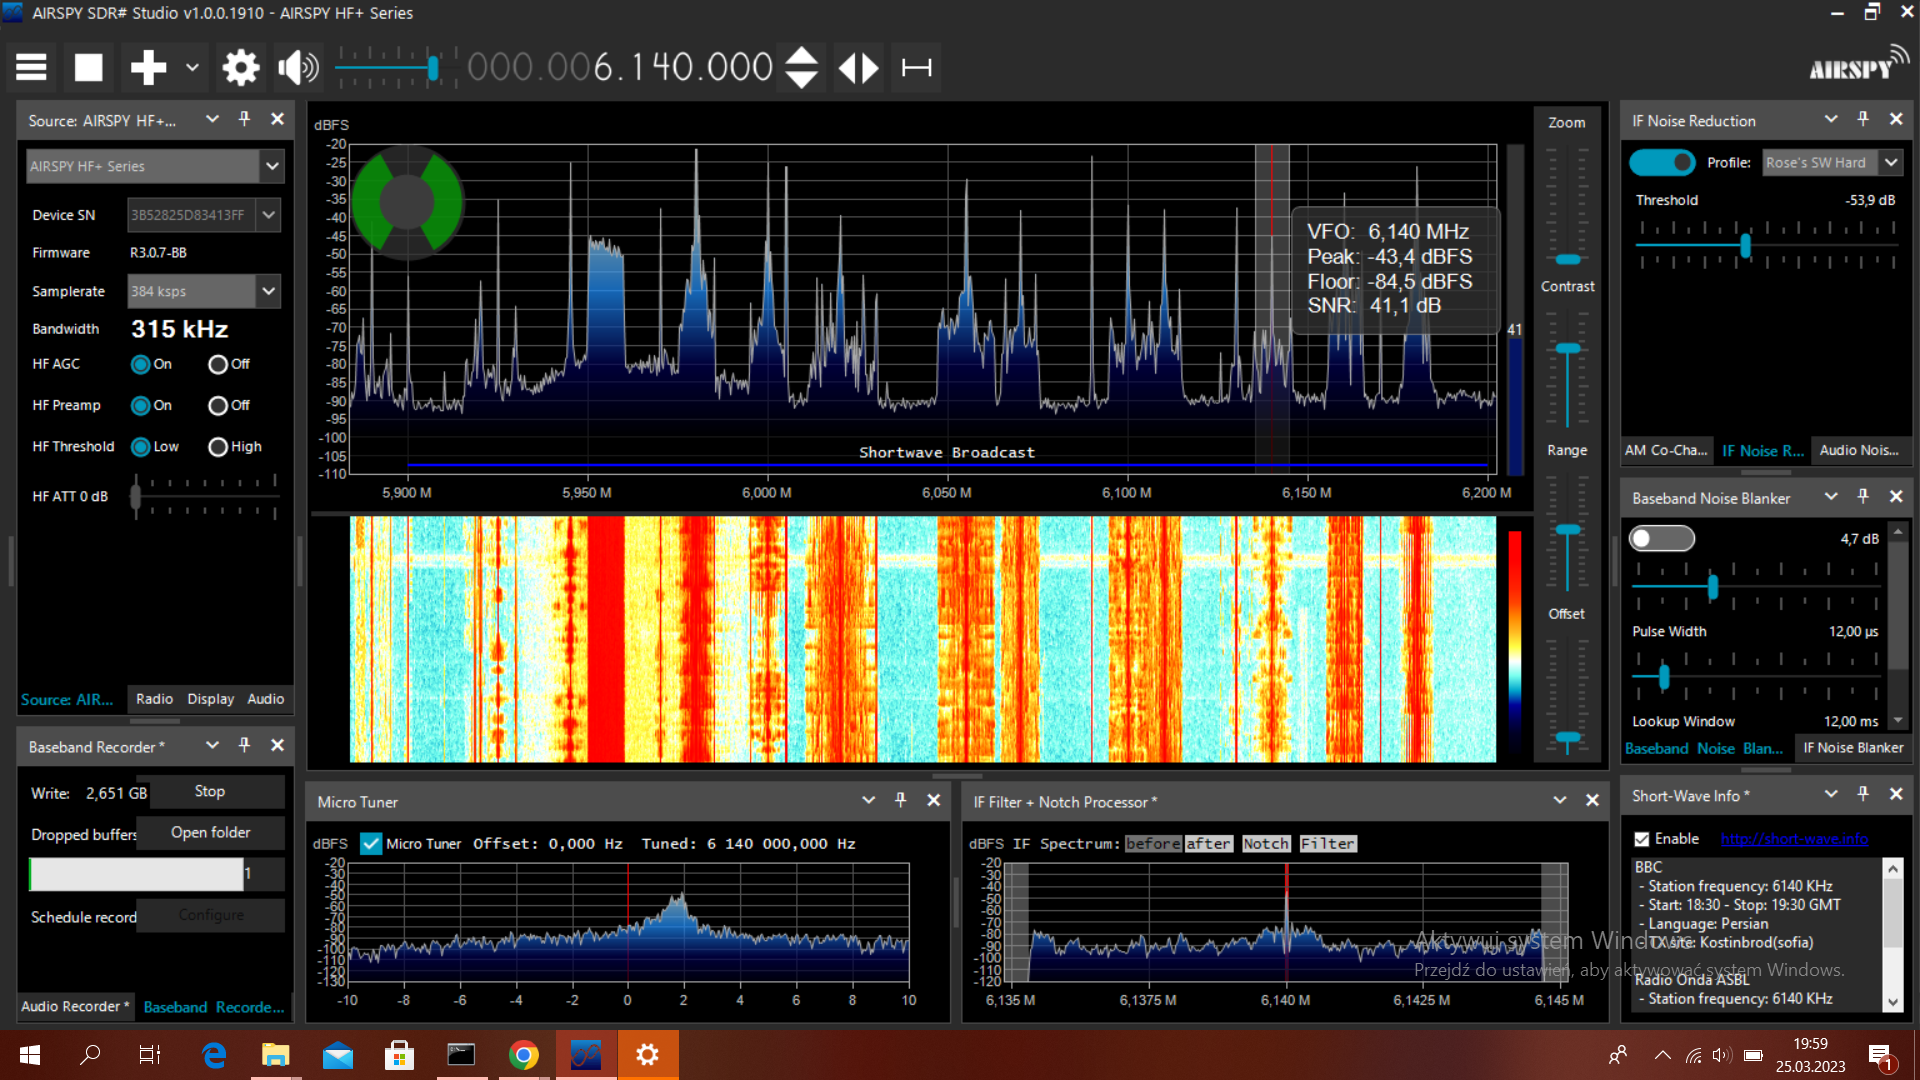Viewport: 1920px width, 1080px height.
Task: Switch to the Display tab
Action: (210, 699)
